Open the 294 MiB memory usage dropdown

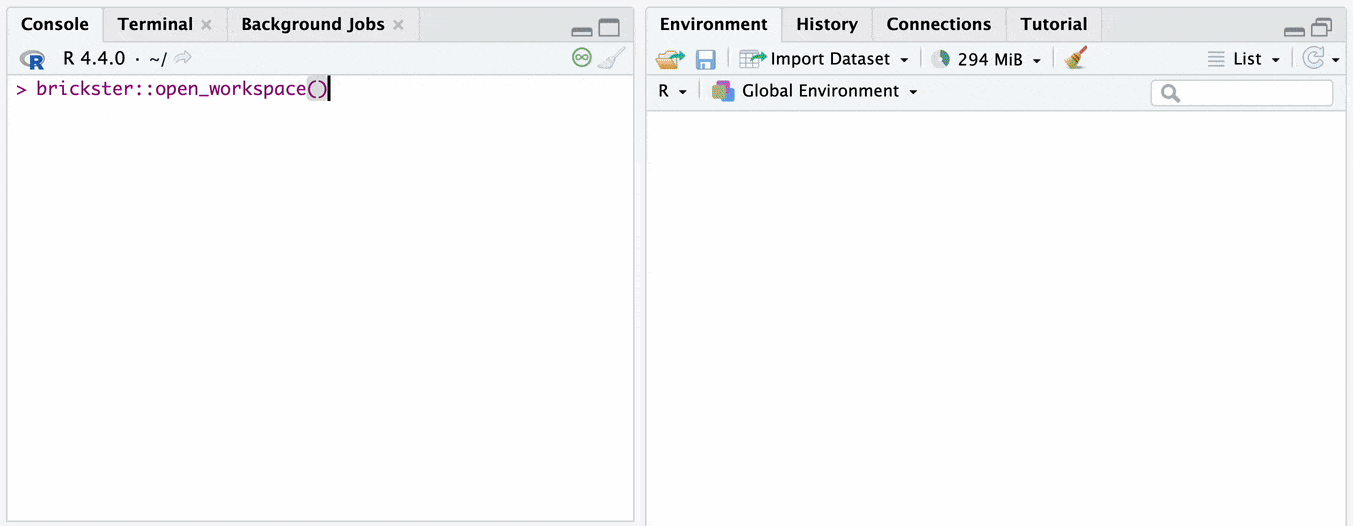pyautogui.click(x=988, y=59)
